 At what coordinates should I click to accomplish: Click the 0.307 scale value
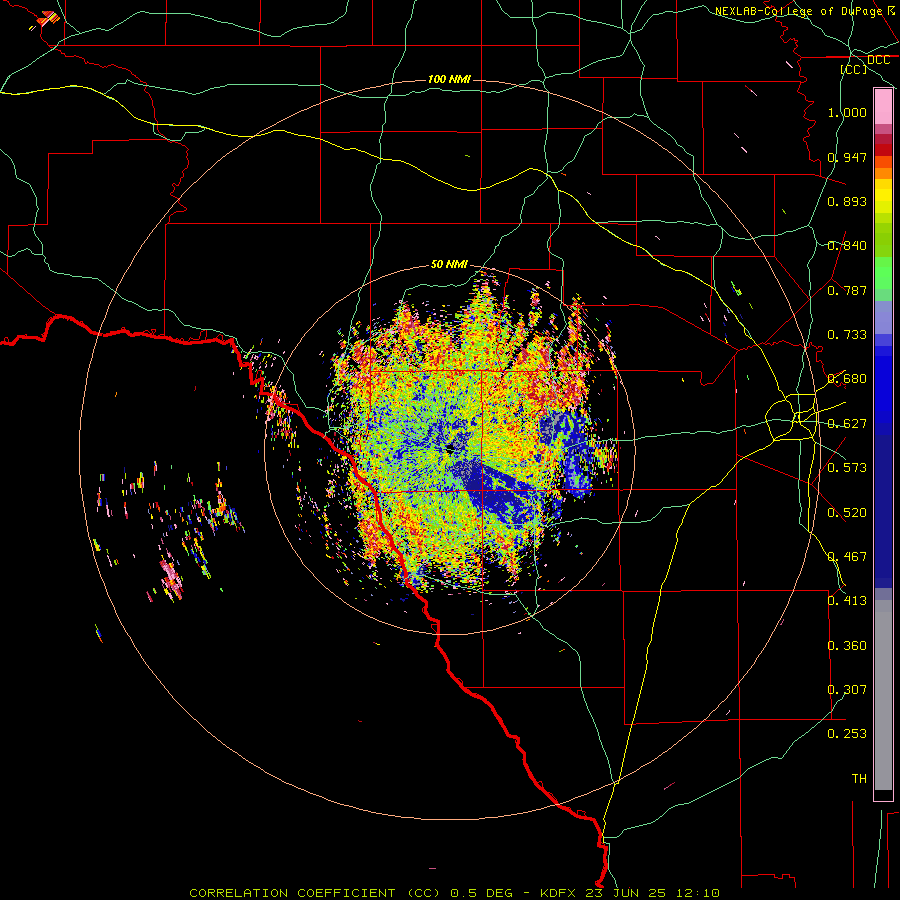pos(847,690)
